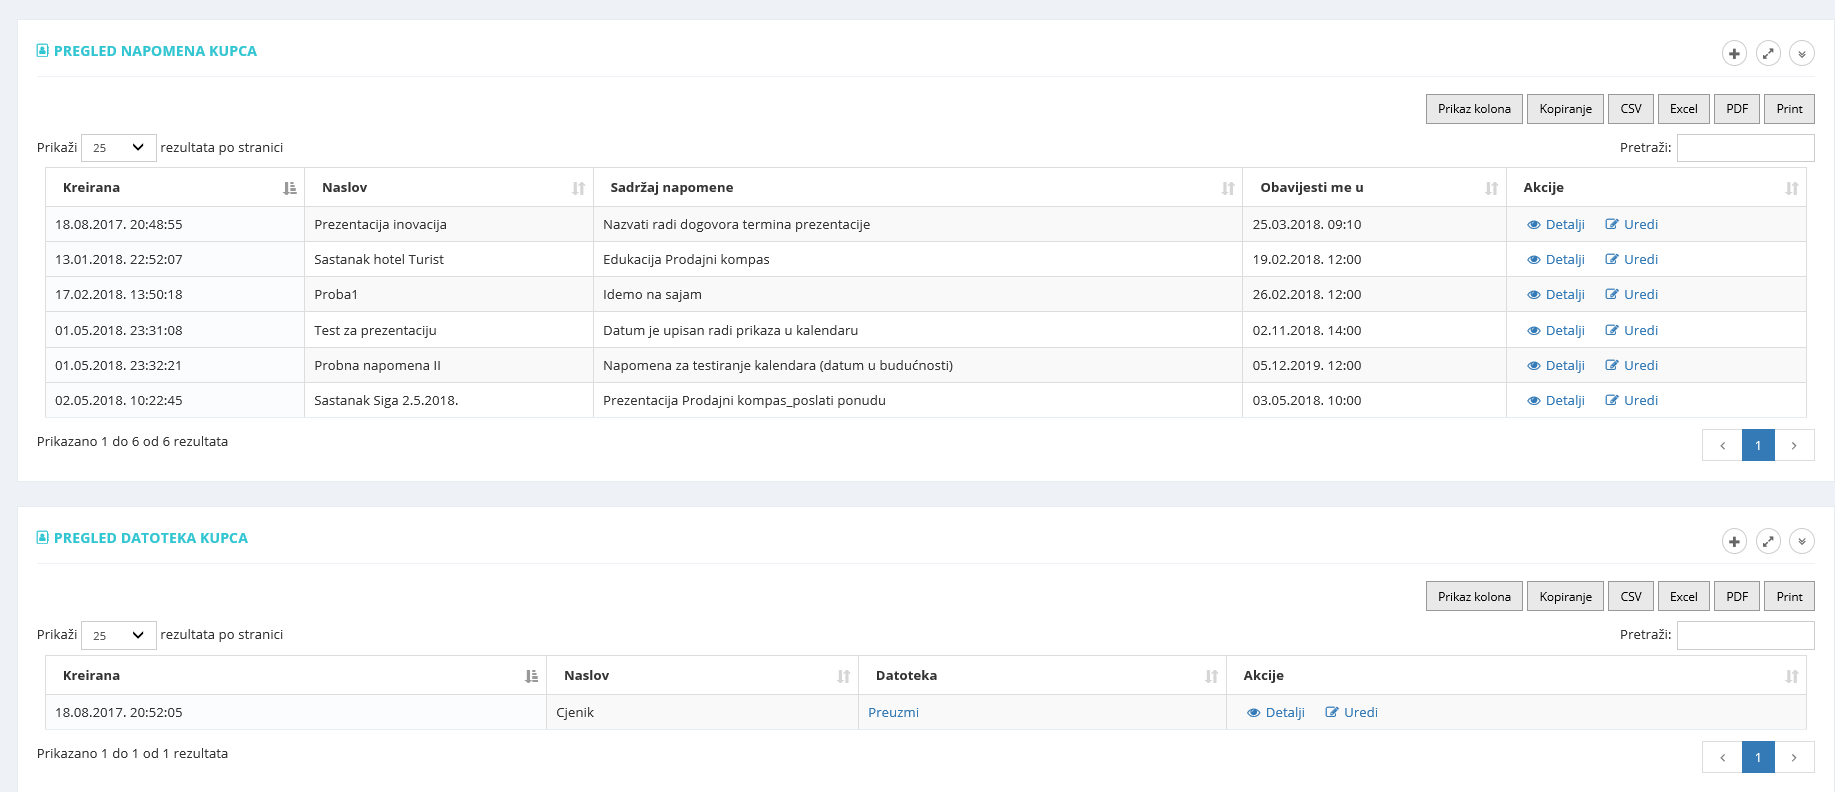Click cell 'Edukacija Prodajni kompas'

pos(918,260)
